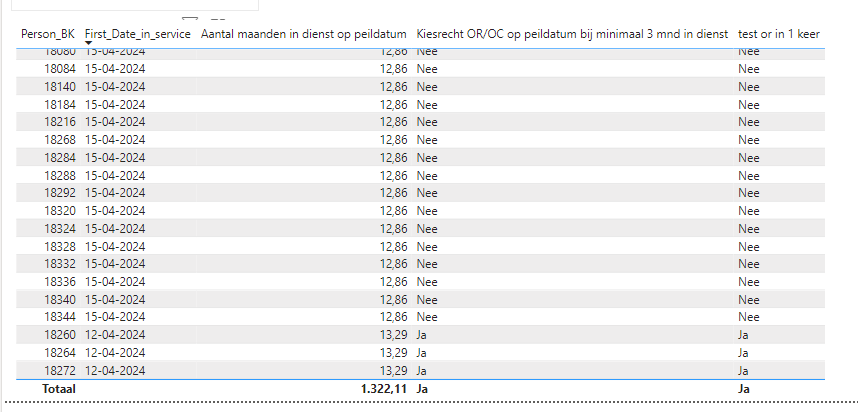Image resolution: width=858 pixels, height=412 pixels.
Task: Click Kiesrecht 'Ja' in row 18264
Action: tap(421, 352)
